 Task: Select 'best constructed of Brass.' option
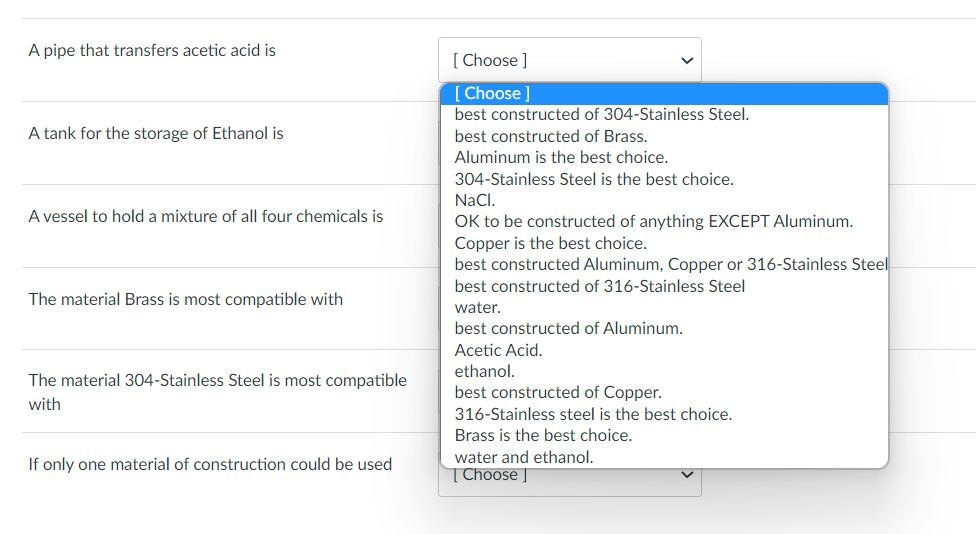(550, 136)
